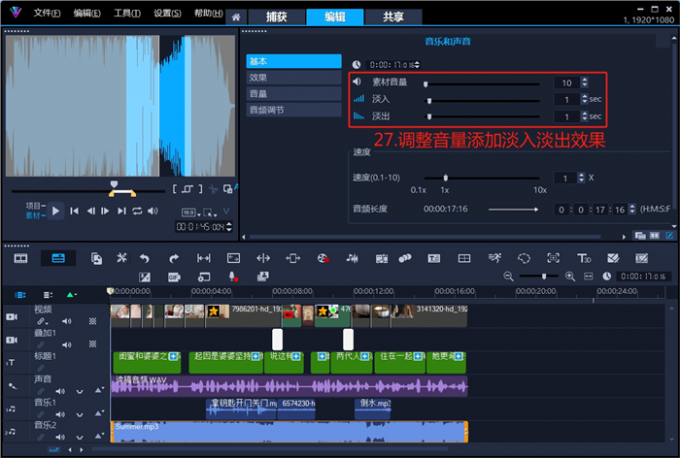Toggle ripple editing link on 标题1 track
The image size is (680, 458).
click(41, 368)
